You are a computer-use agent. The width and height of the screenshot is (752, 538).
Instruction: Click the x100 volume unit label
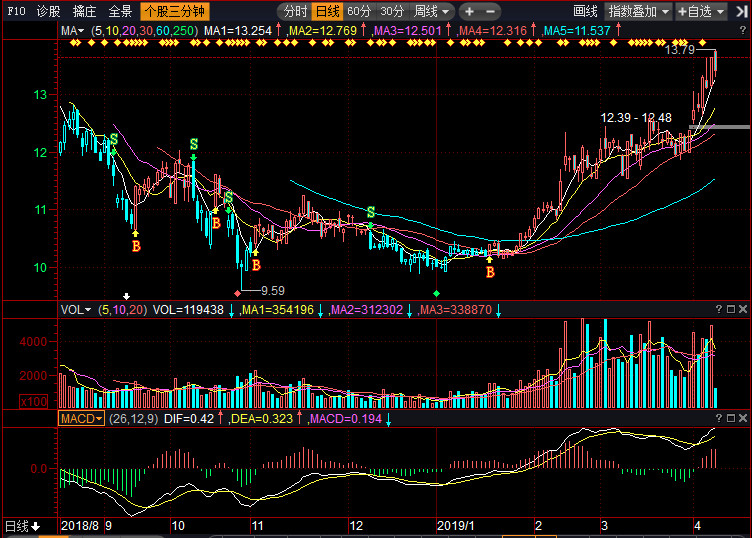(x=32, y=400)
